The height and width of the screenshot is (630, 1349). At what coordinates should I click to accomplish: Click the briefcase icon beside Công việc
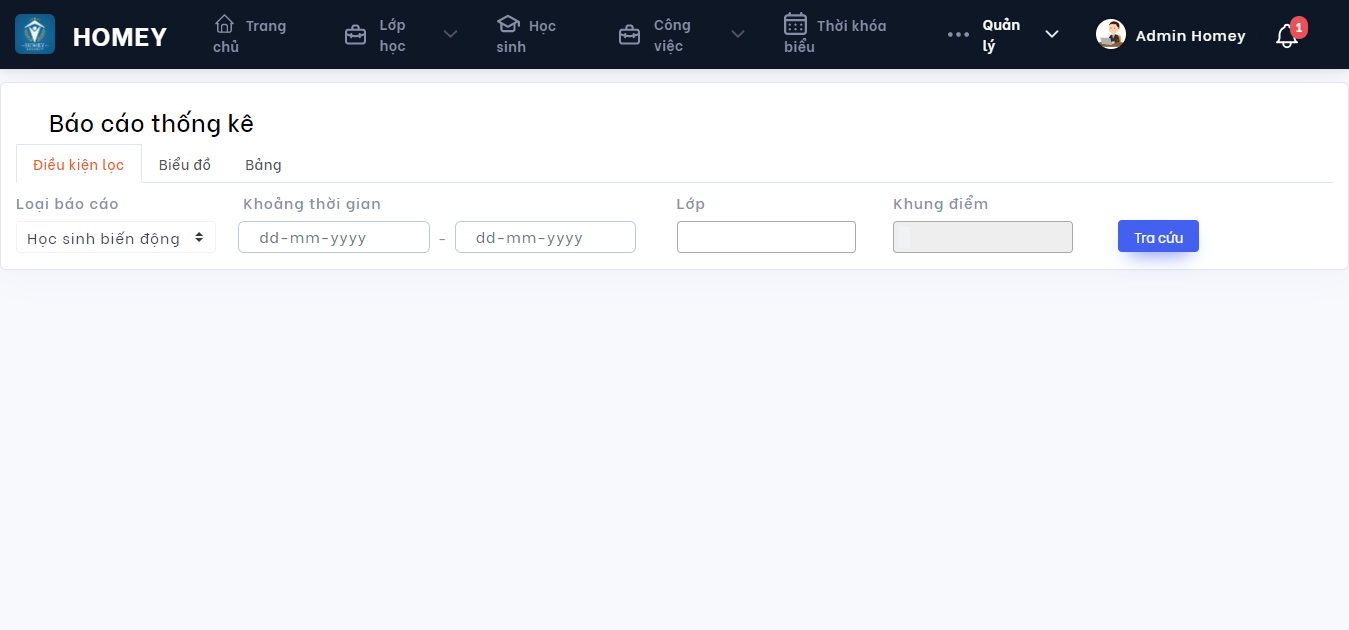point(629,35)
